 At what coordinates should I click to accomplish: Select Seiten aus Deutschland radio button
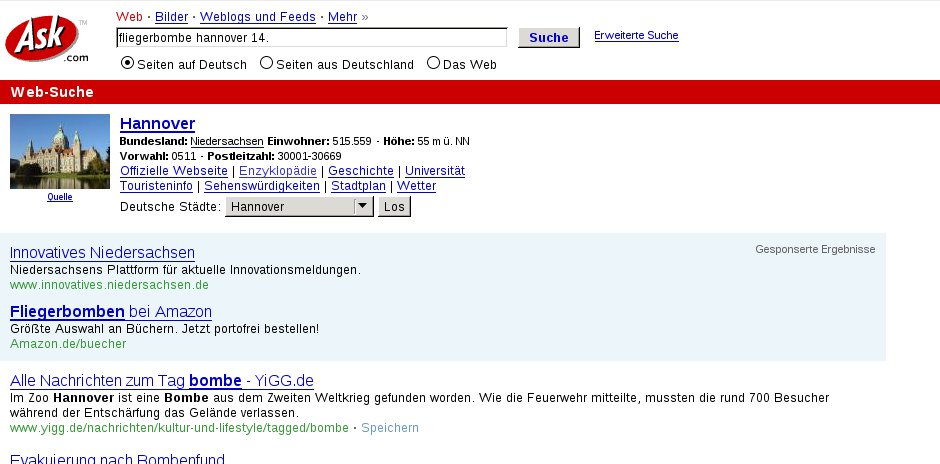tap(266, 63)
